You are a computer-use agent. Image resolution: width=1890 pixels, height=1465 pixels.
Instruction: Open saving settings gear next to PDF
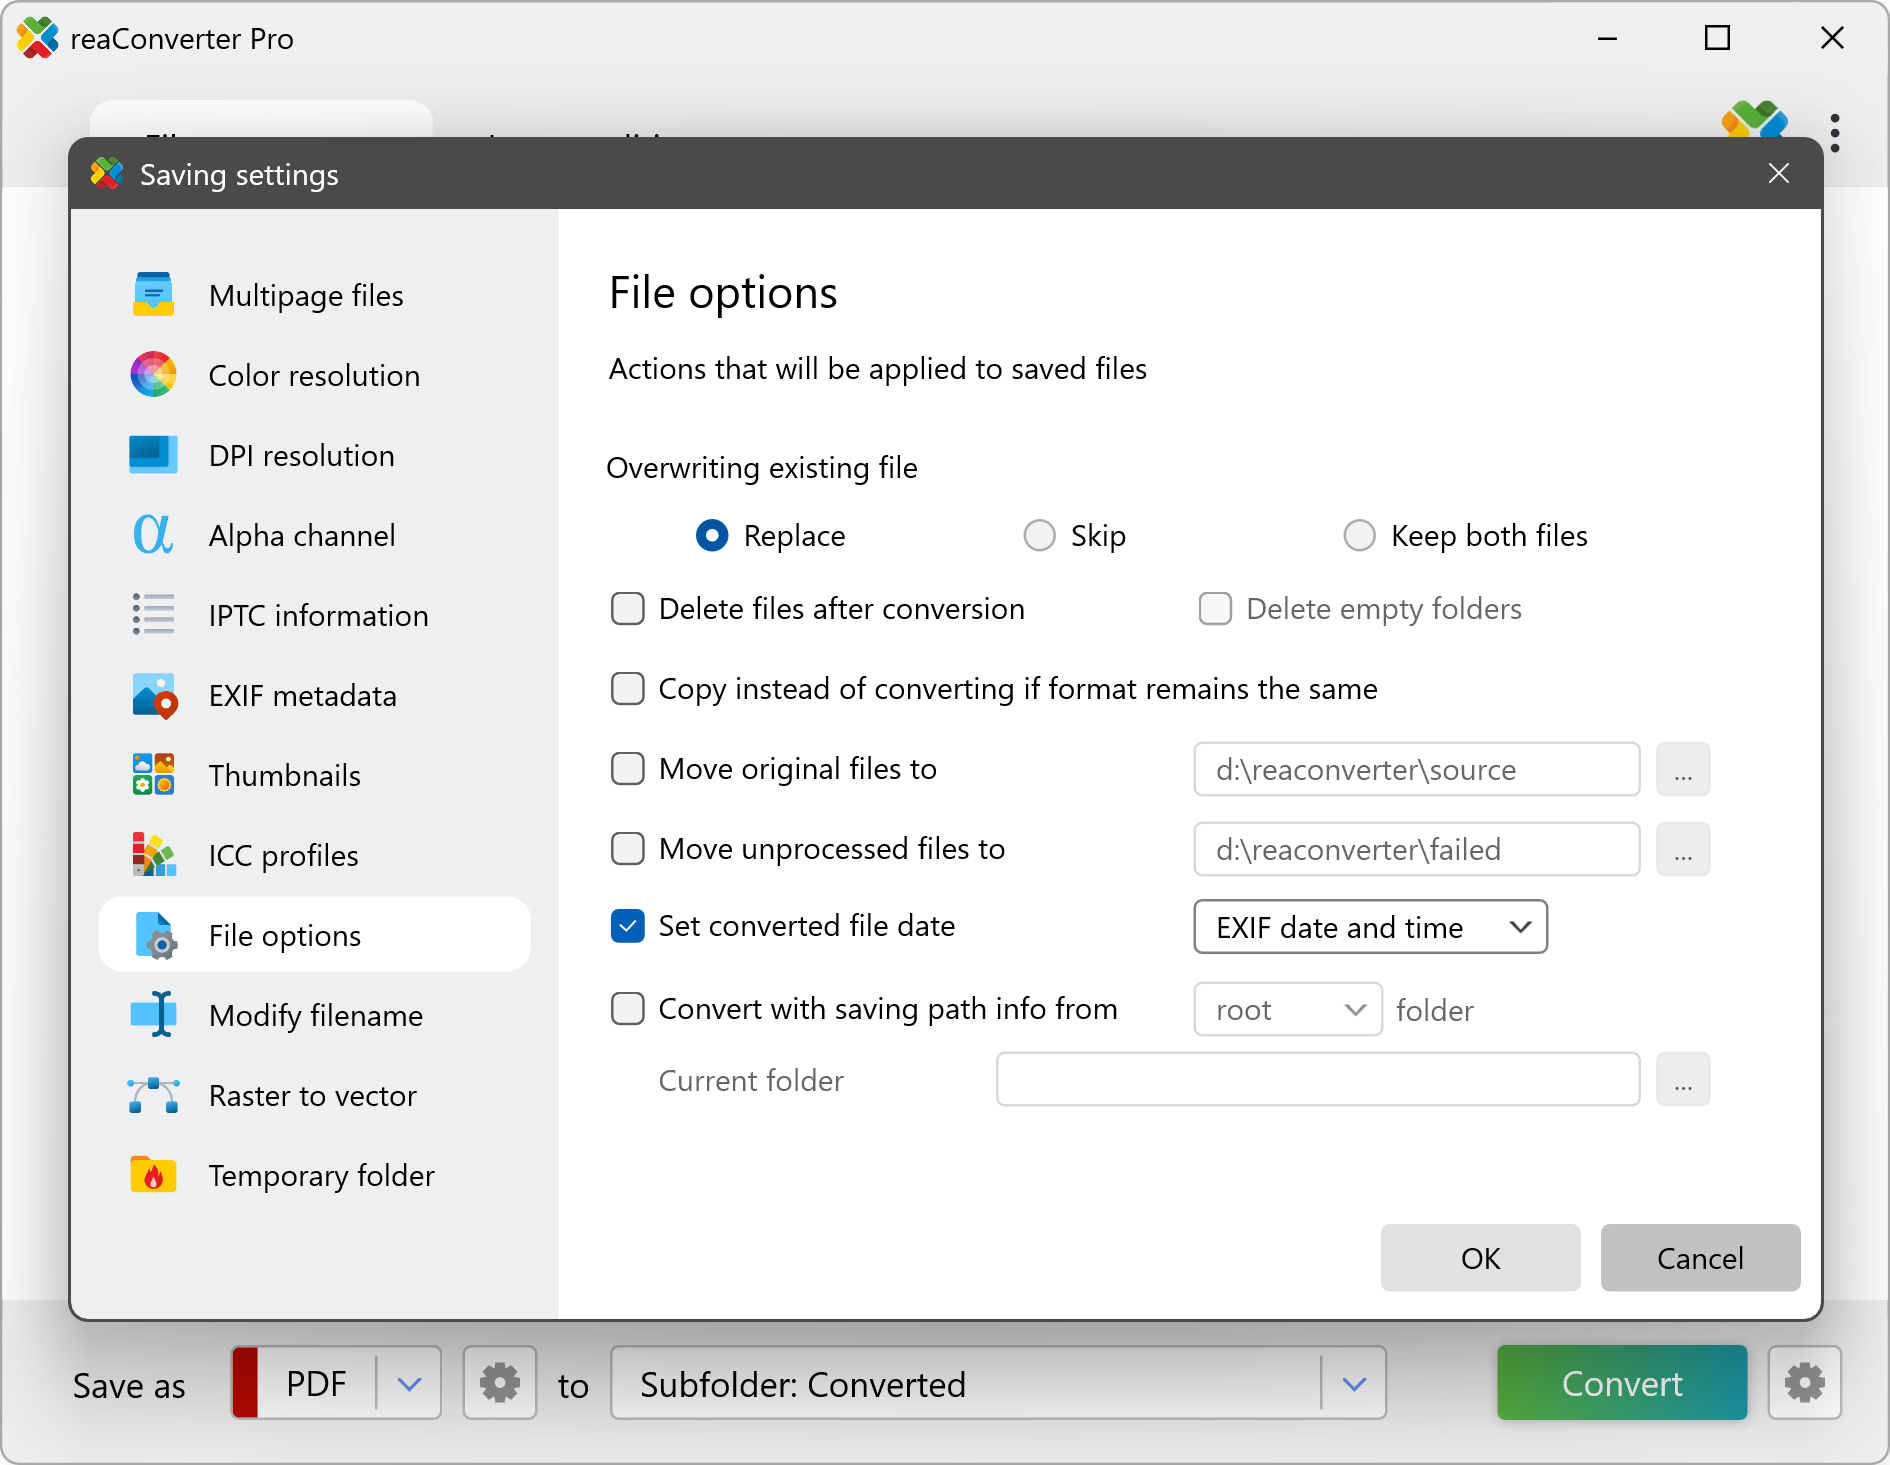(x=499, y=1383)
